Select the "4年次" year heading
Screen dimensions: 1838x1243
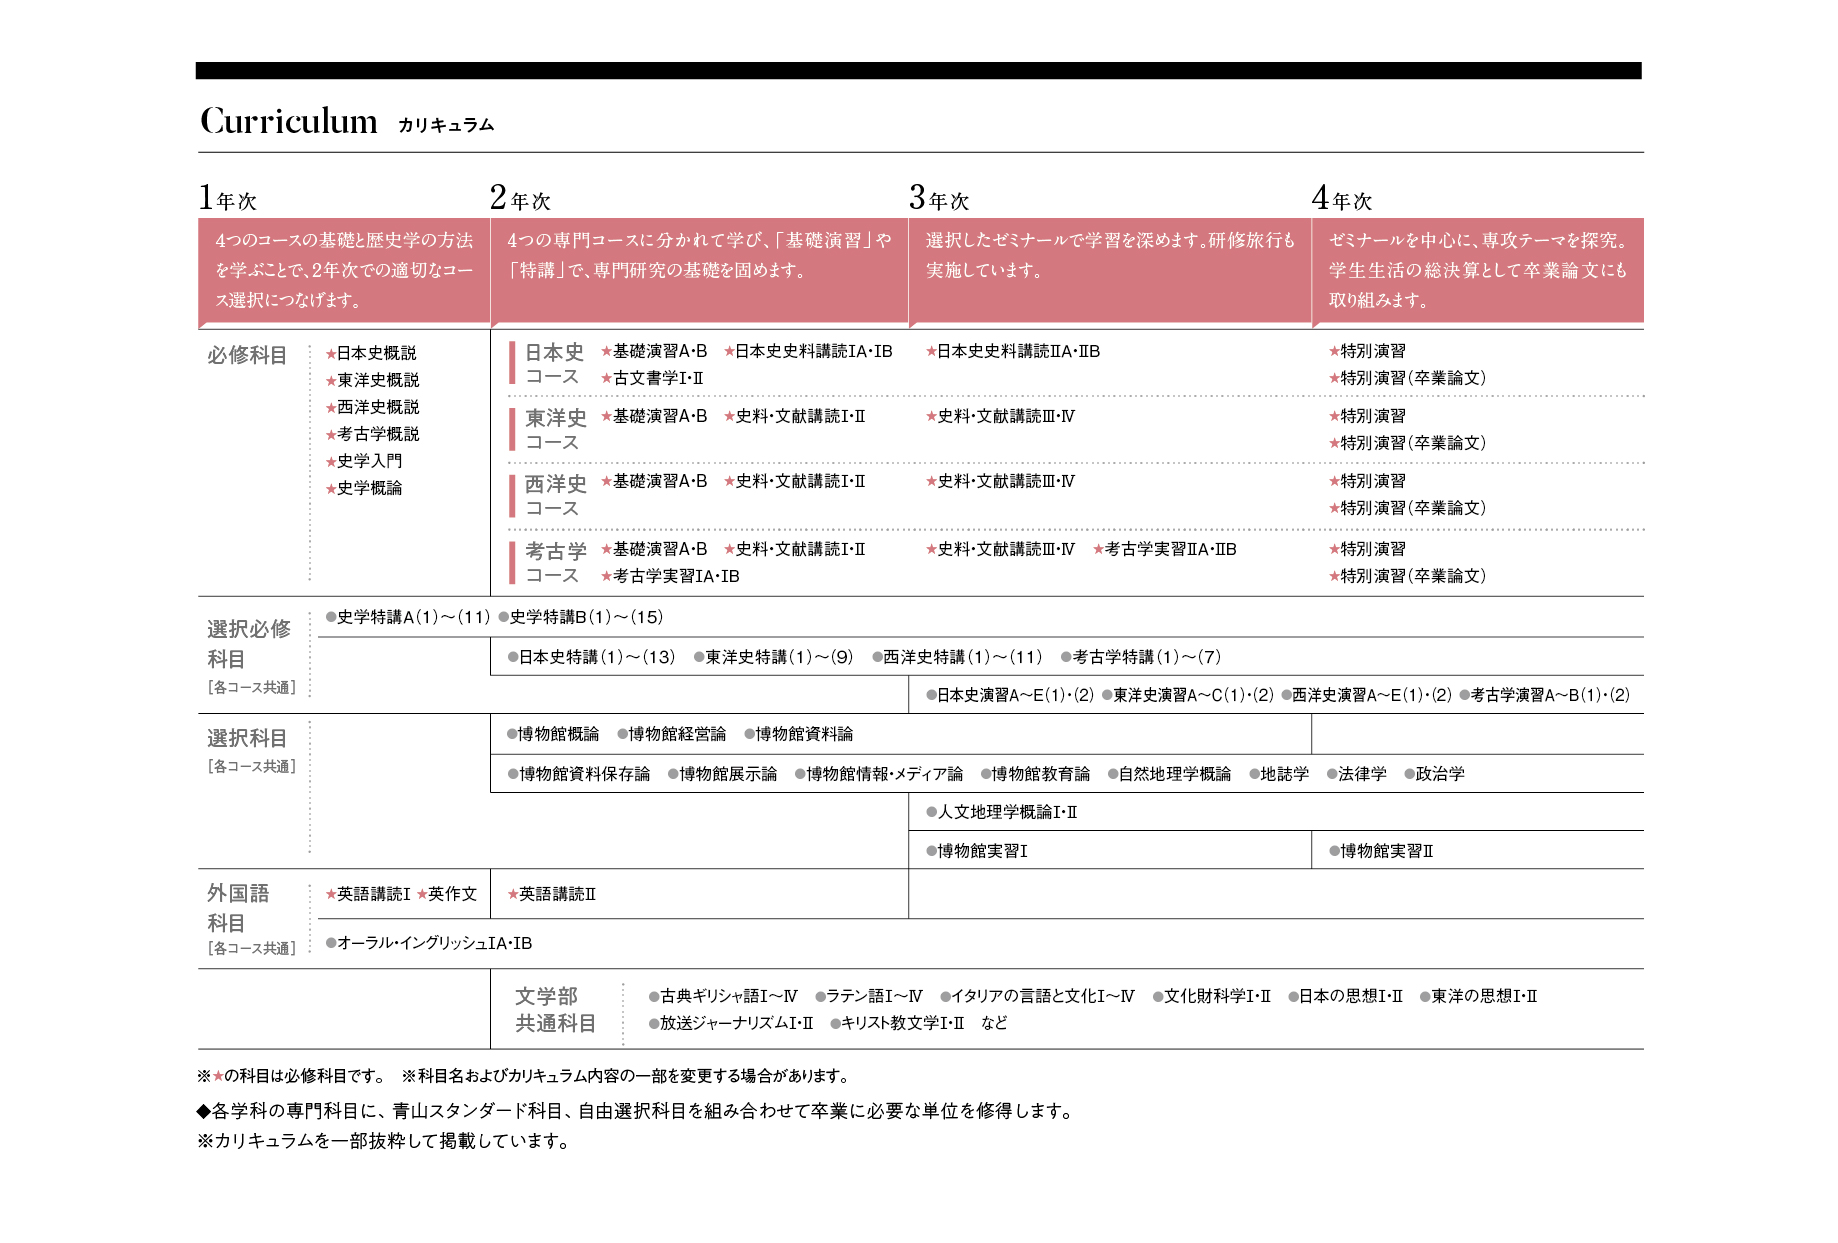pyautogui.click(x=1342, y=198)
